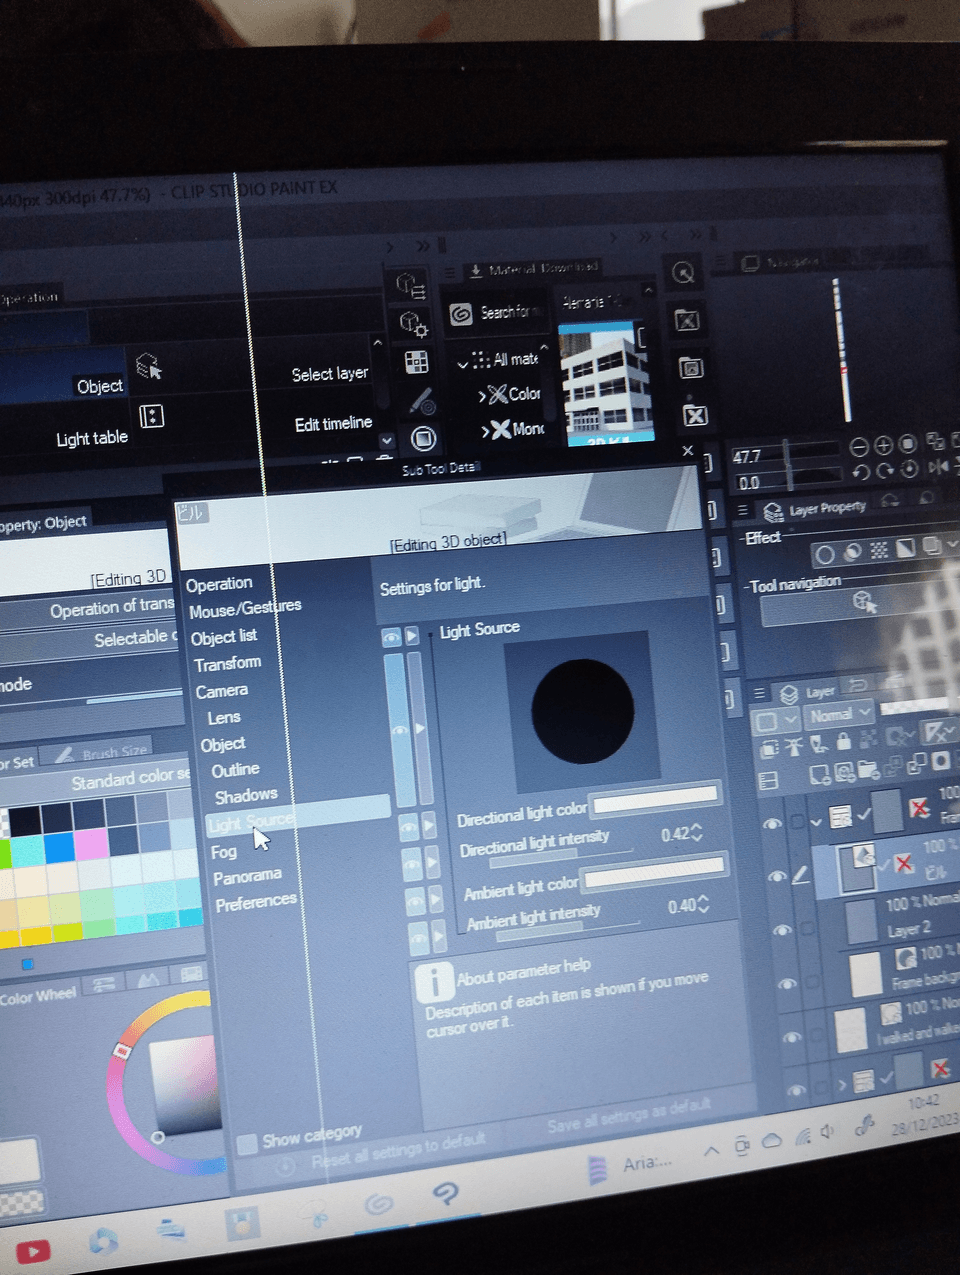Adjust the Directional light intensity stepper arrows

coord(697,833)
